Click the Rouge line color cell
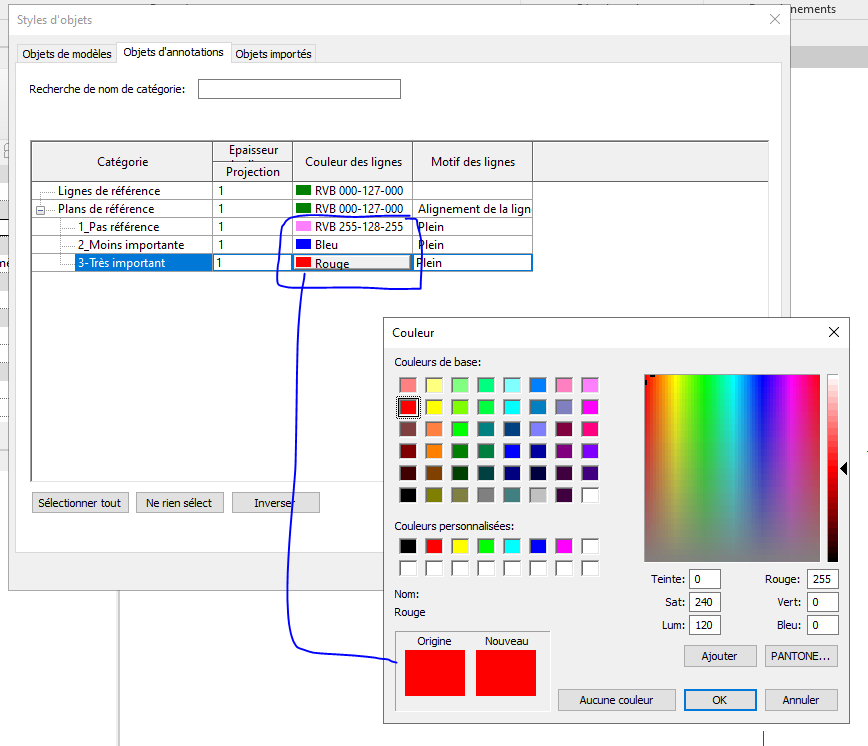This screenshot has width=868, height=746. coord(351,263)
